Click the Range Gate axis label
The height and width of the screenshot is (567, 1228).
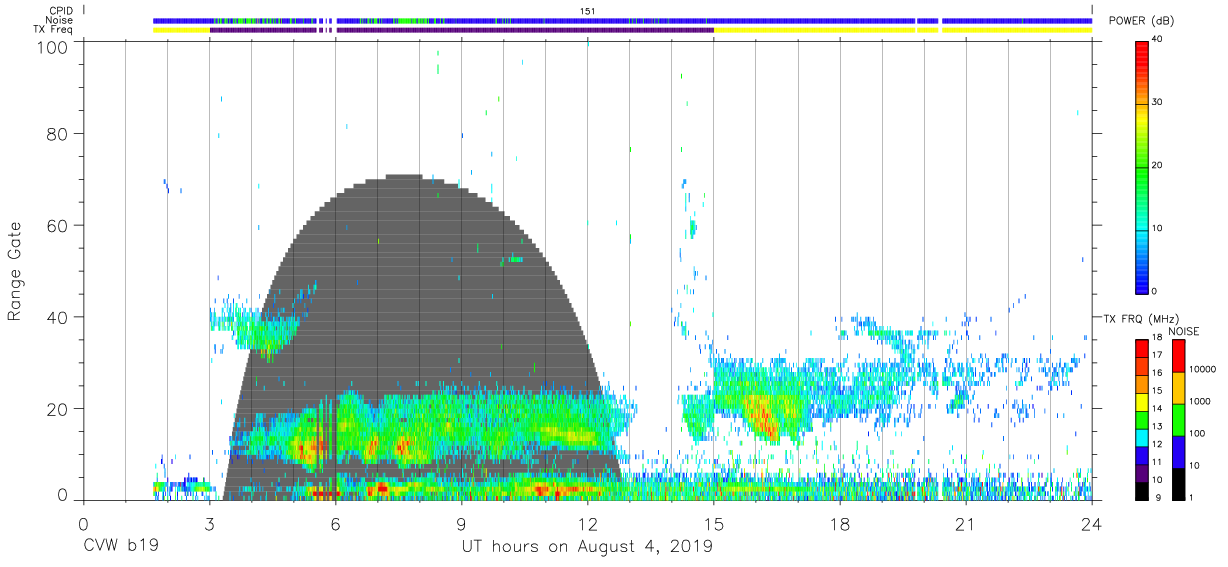[x=15, y=271]
